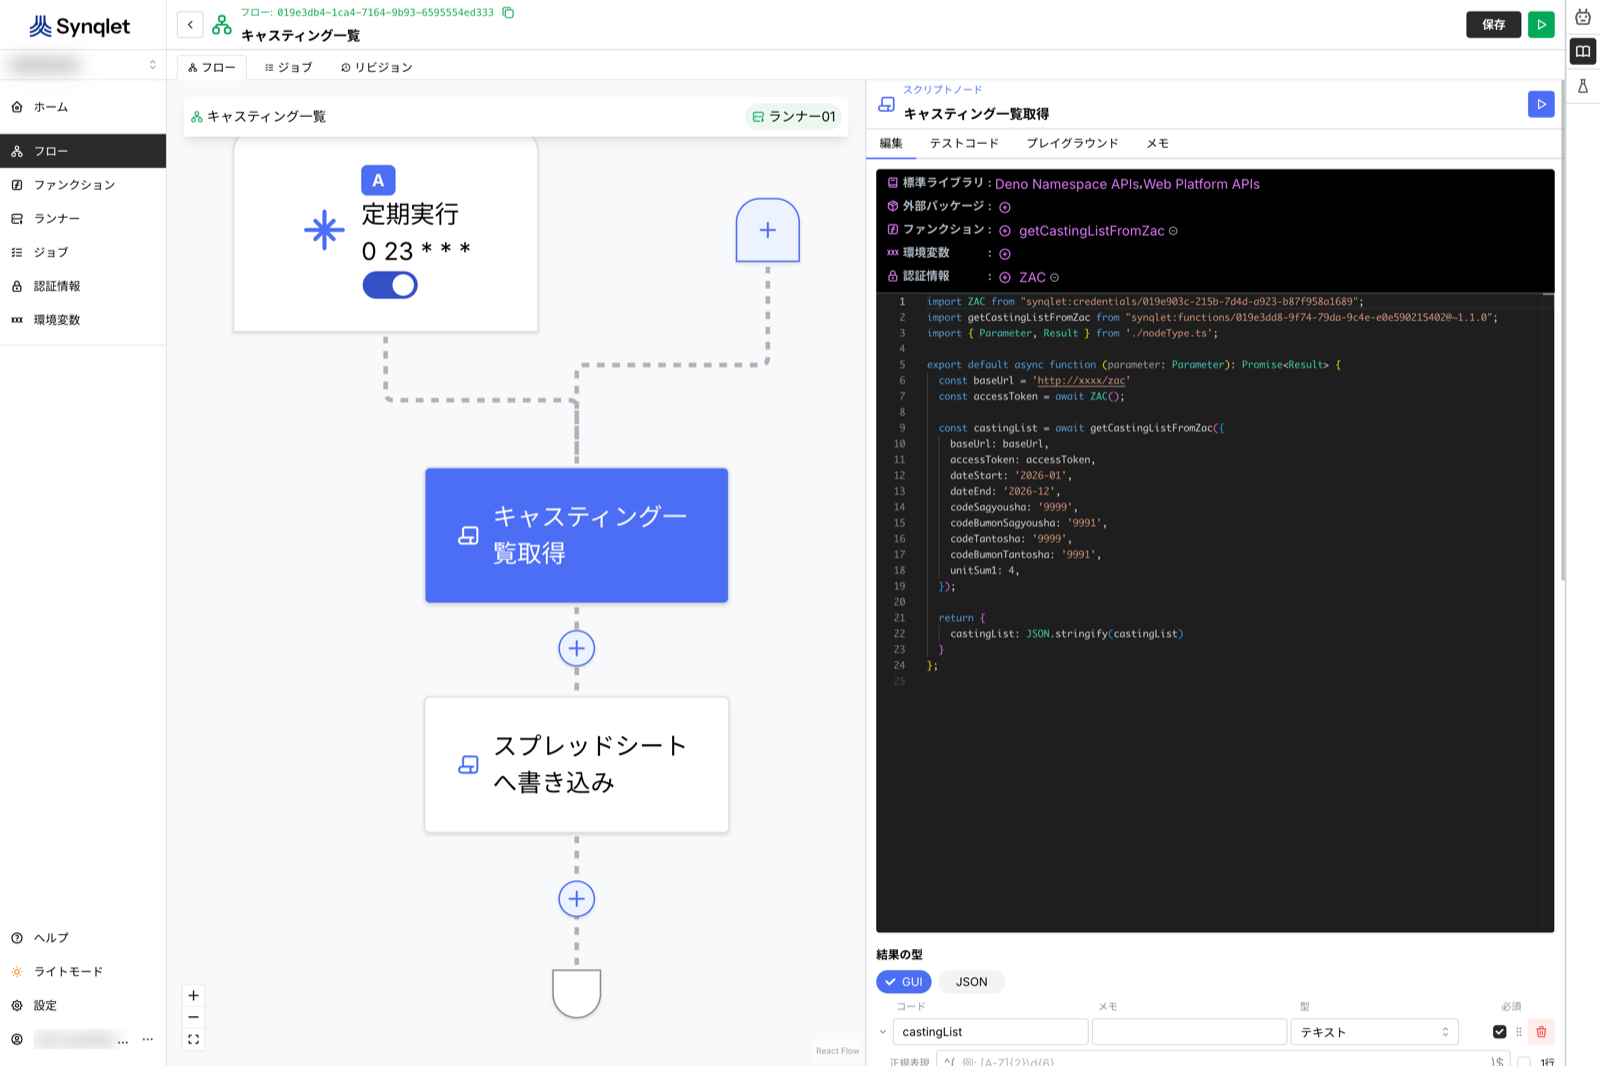Toggle the 定期実行 schedule switch off
This screenshot has height=1066, width=1600.
click(390, 285)
